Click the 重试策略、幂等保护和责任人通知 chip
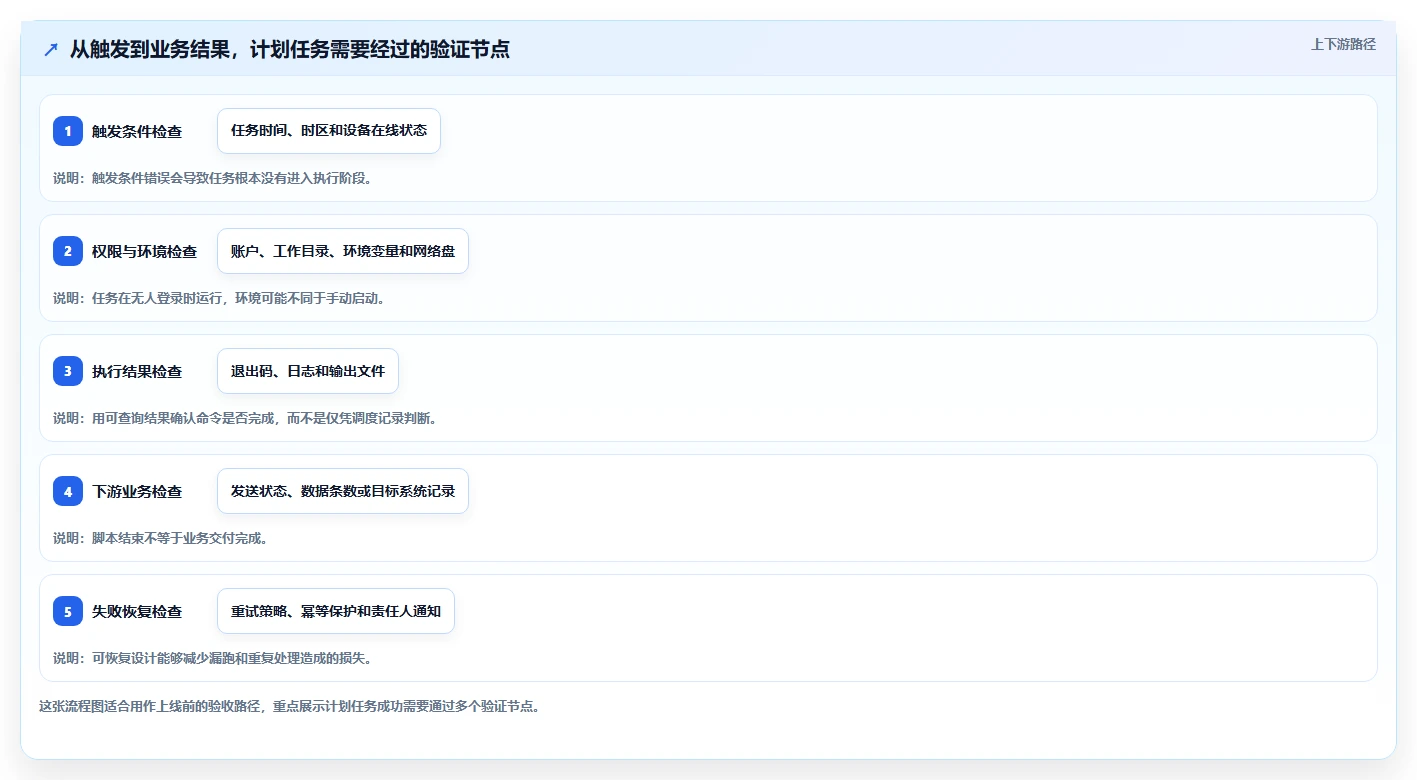Image resolution: width=1417 pixels, height=780 pixels. pyautogui.click(x=336, y=611)
